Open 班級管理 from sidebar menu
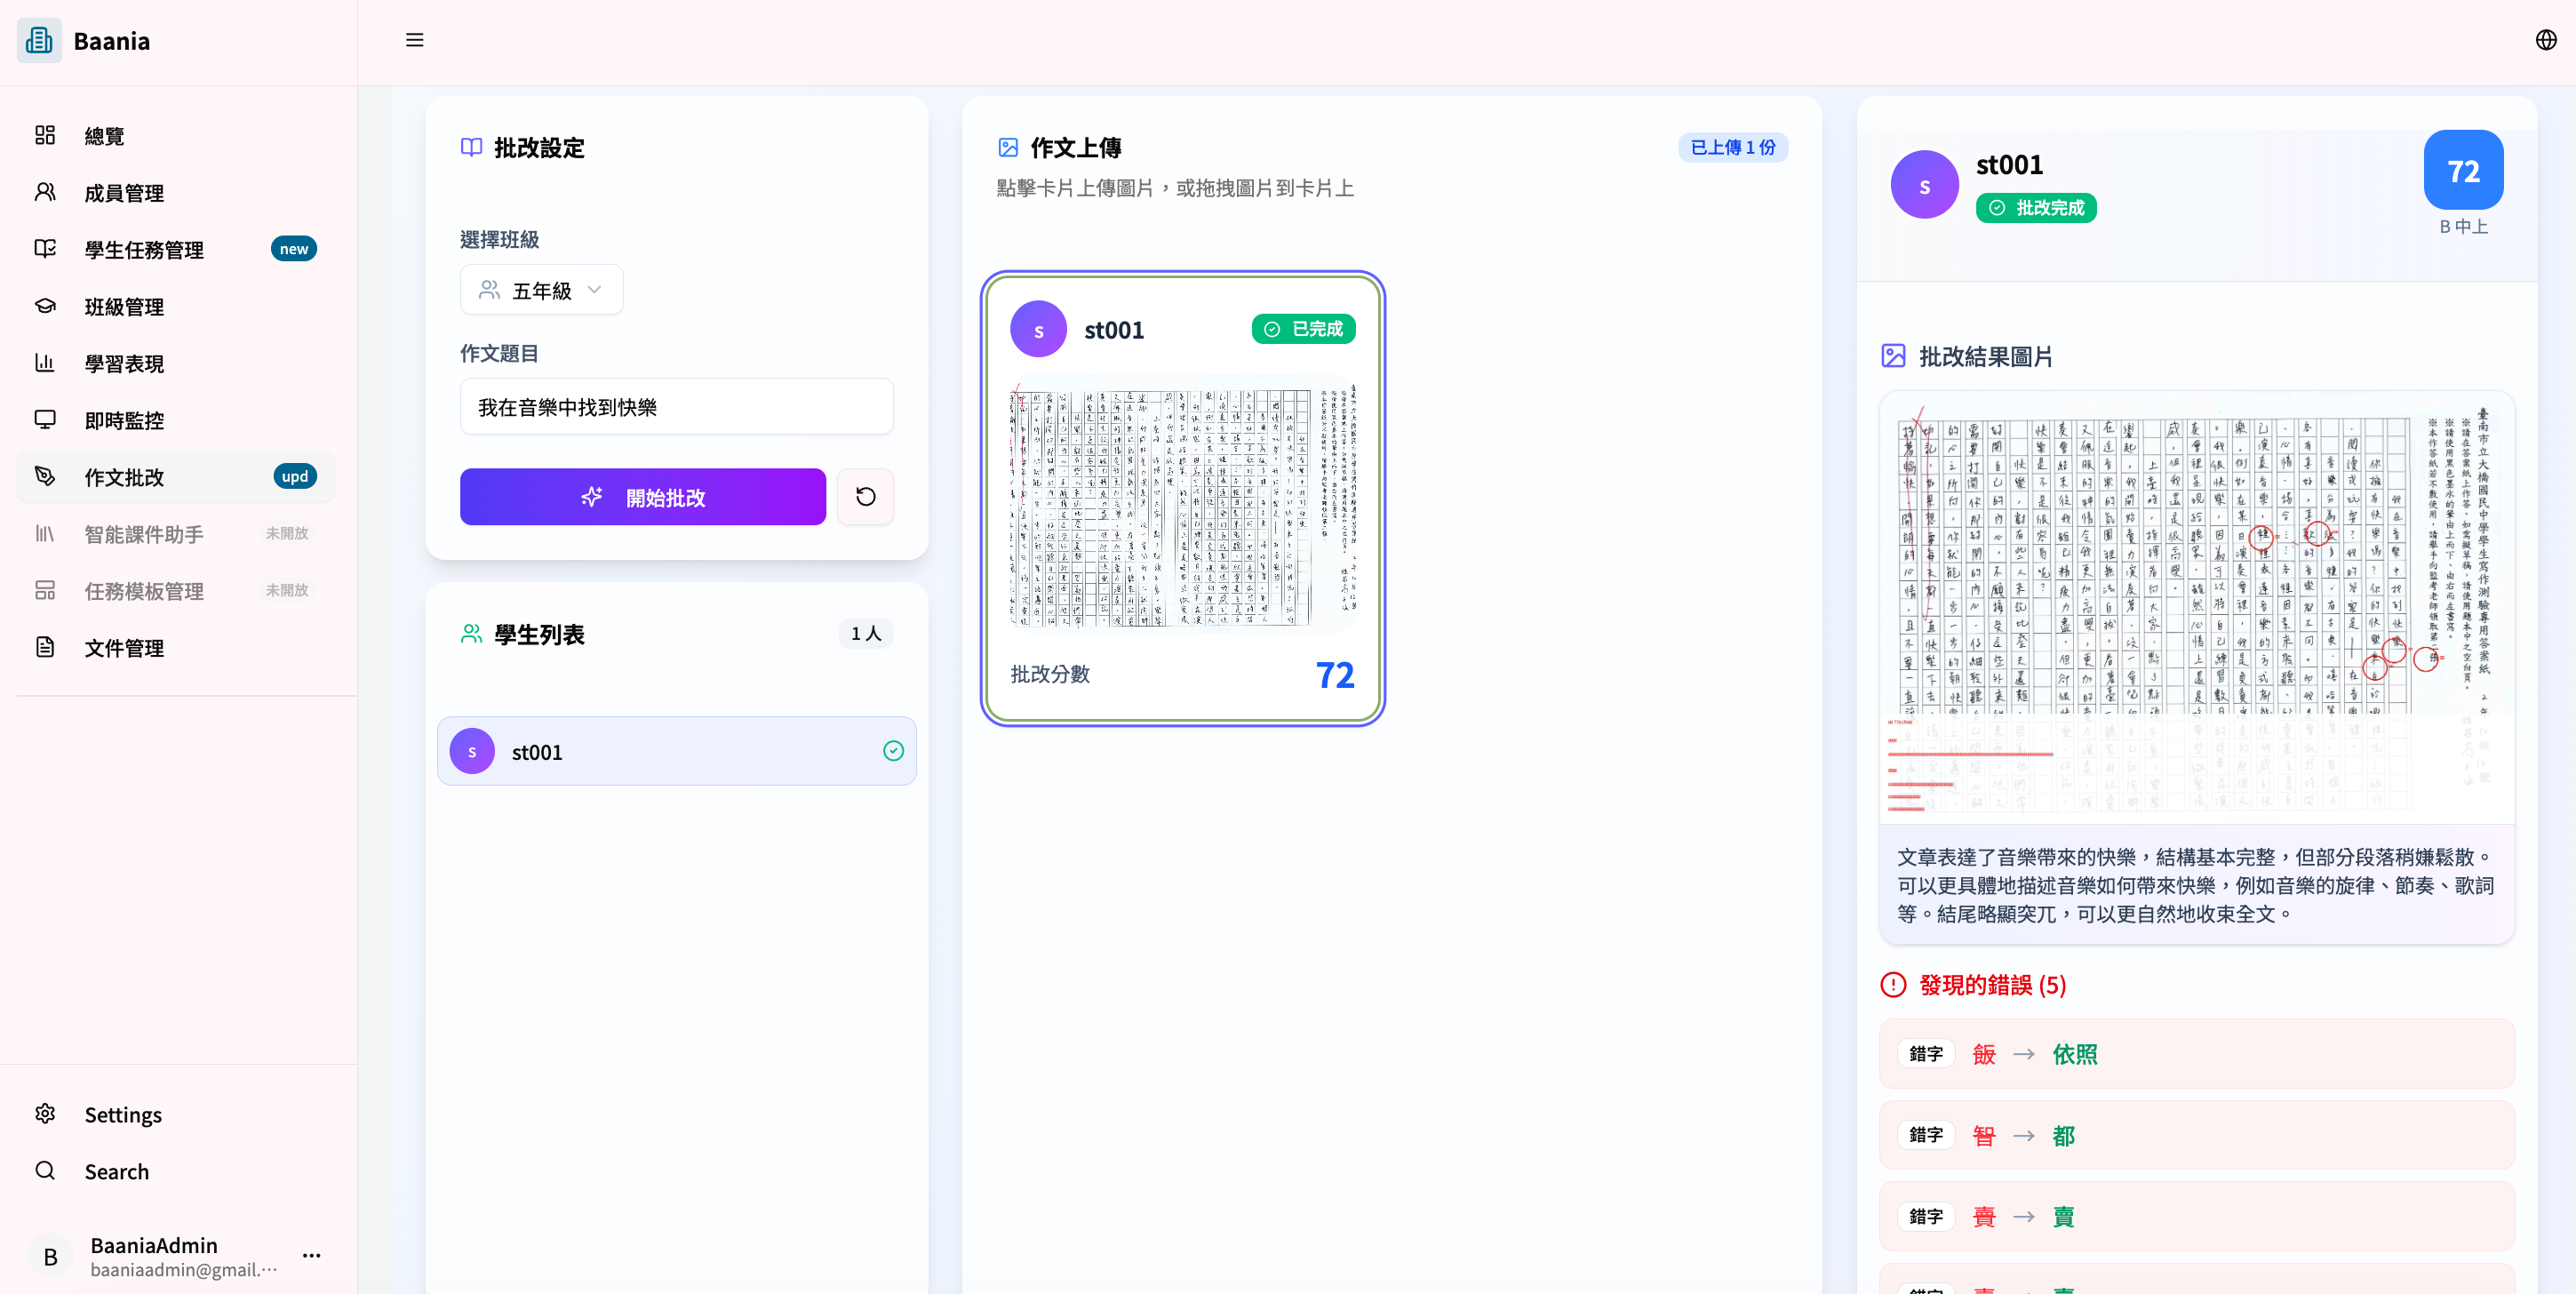The height and width of the screenshot is (1294, 2576). pyautogui.click(x=124, y=306)
